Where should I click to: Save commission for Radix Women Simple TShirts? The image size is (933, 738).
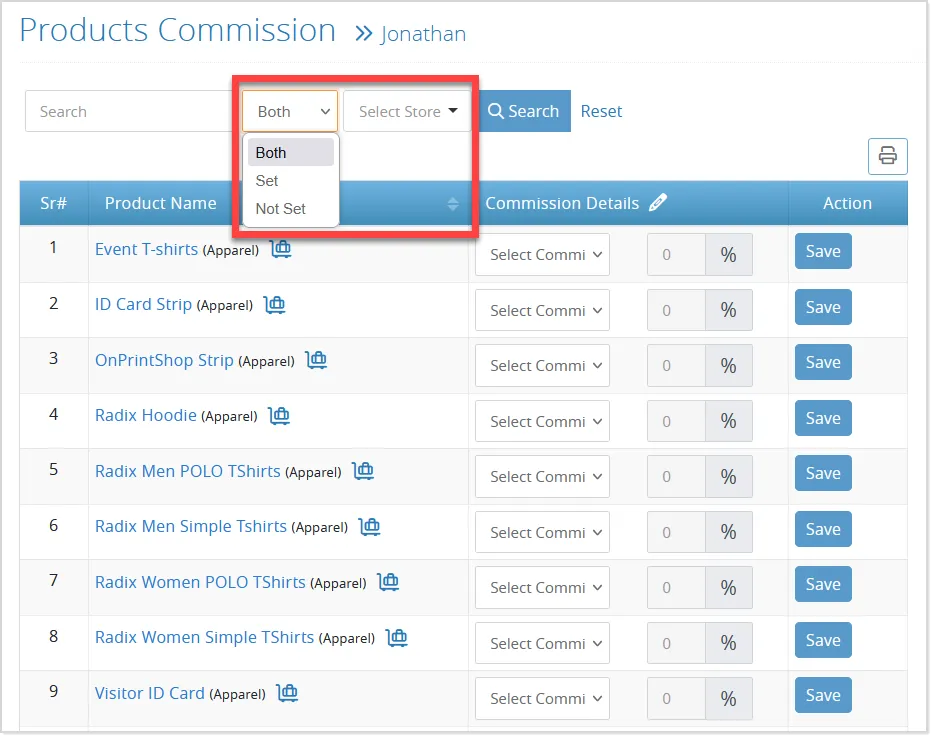coord(823,640)
